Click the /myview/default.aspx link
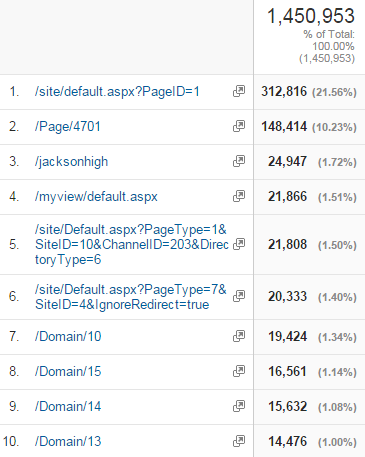Image resolution: width=365 pixels, height=457 pixels. point(96,197)
